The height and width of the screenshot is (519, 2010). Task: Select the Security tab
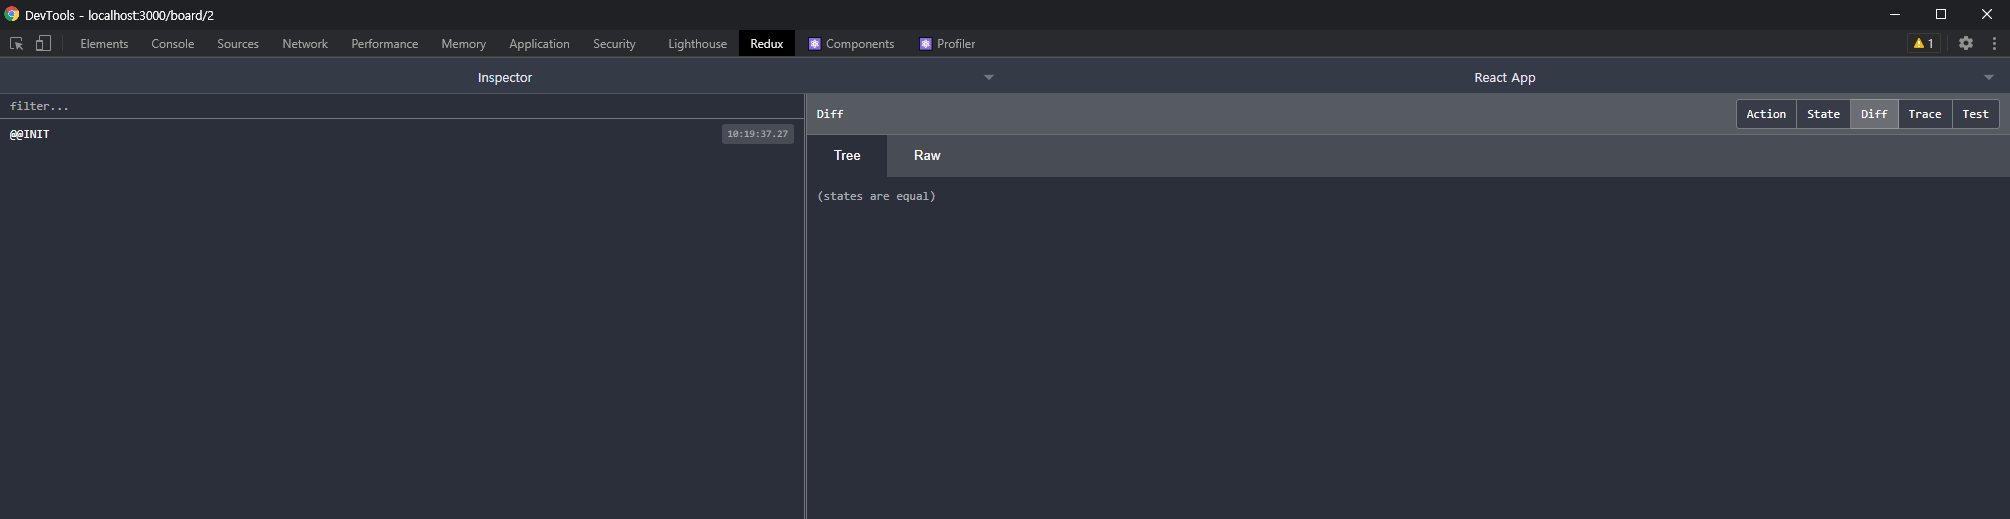tap(614, 43)
